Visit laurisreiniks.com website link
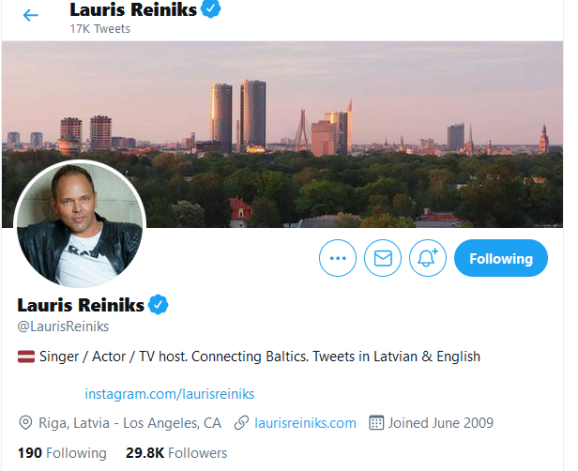The height and width of the screenshot is (471, 578). (x=305, y=423)
